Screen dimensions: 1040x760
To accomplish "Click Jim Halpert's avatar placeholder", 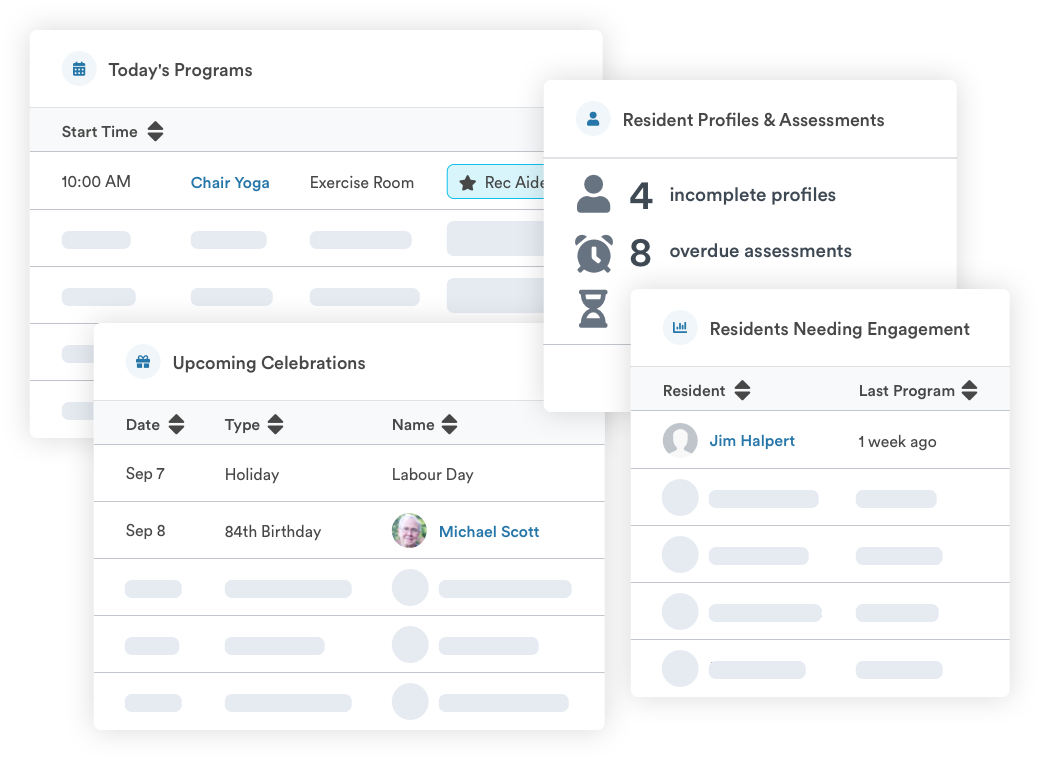I will [x=680, y=440].
